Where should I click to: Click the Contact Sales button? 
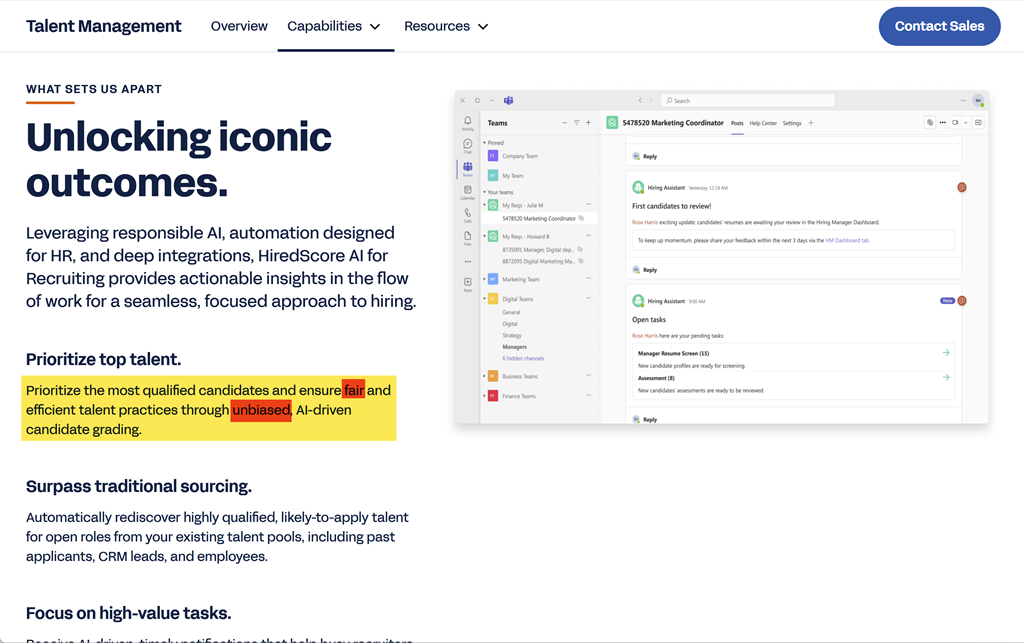(x=939, y=26)
